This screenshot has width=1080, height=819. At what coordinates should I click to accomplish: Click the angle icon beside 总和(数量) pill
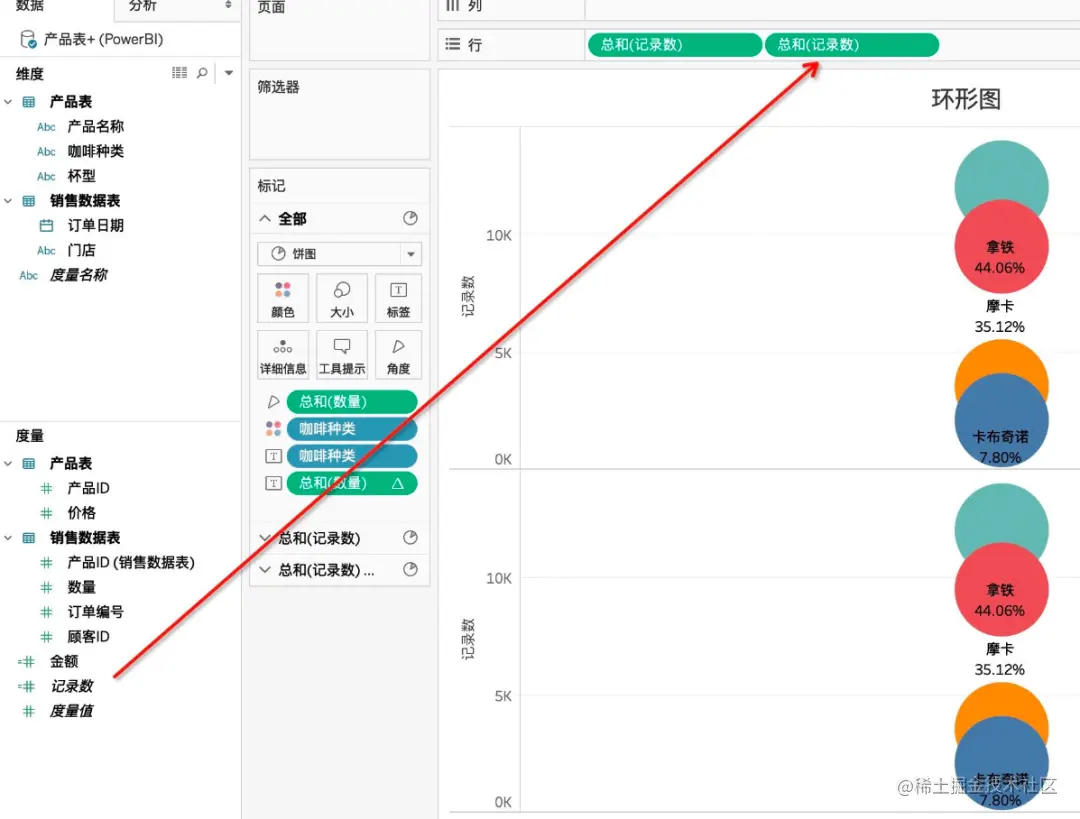point(273,402)
